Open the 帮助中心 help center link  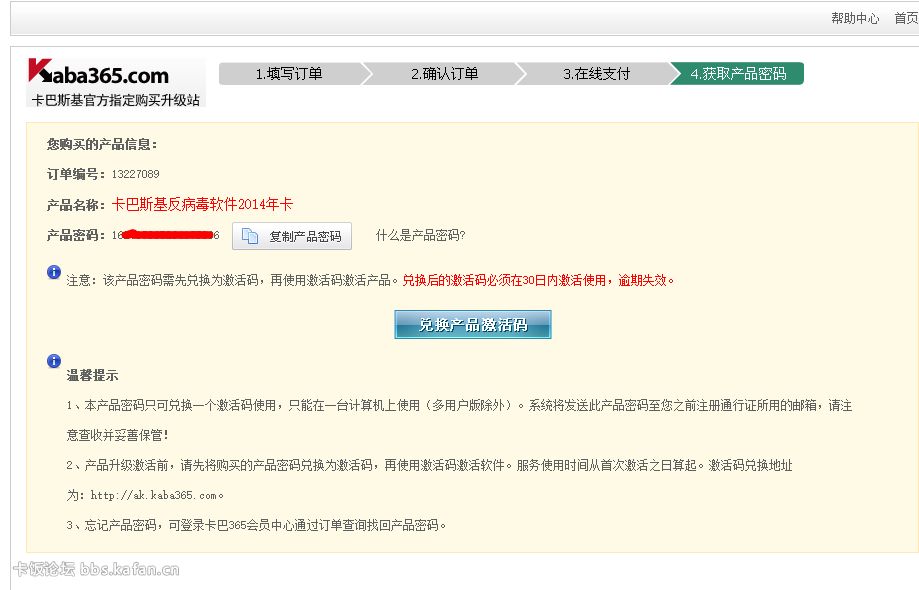click(855, 18)
